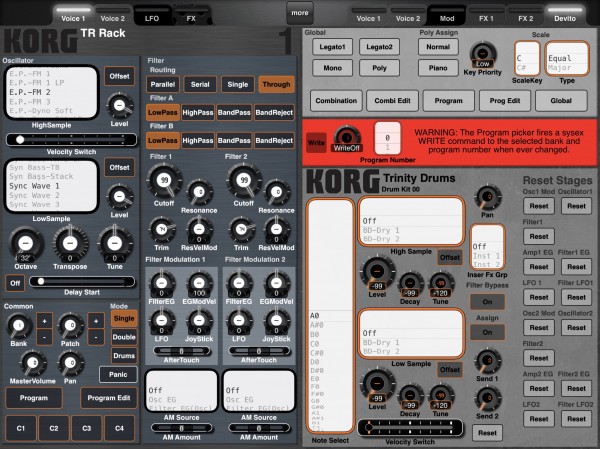Click the oscillator Tune knob
600x449 pixels.
[x=114, y=243]
